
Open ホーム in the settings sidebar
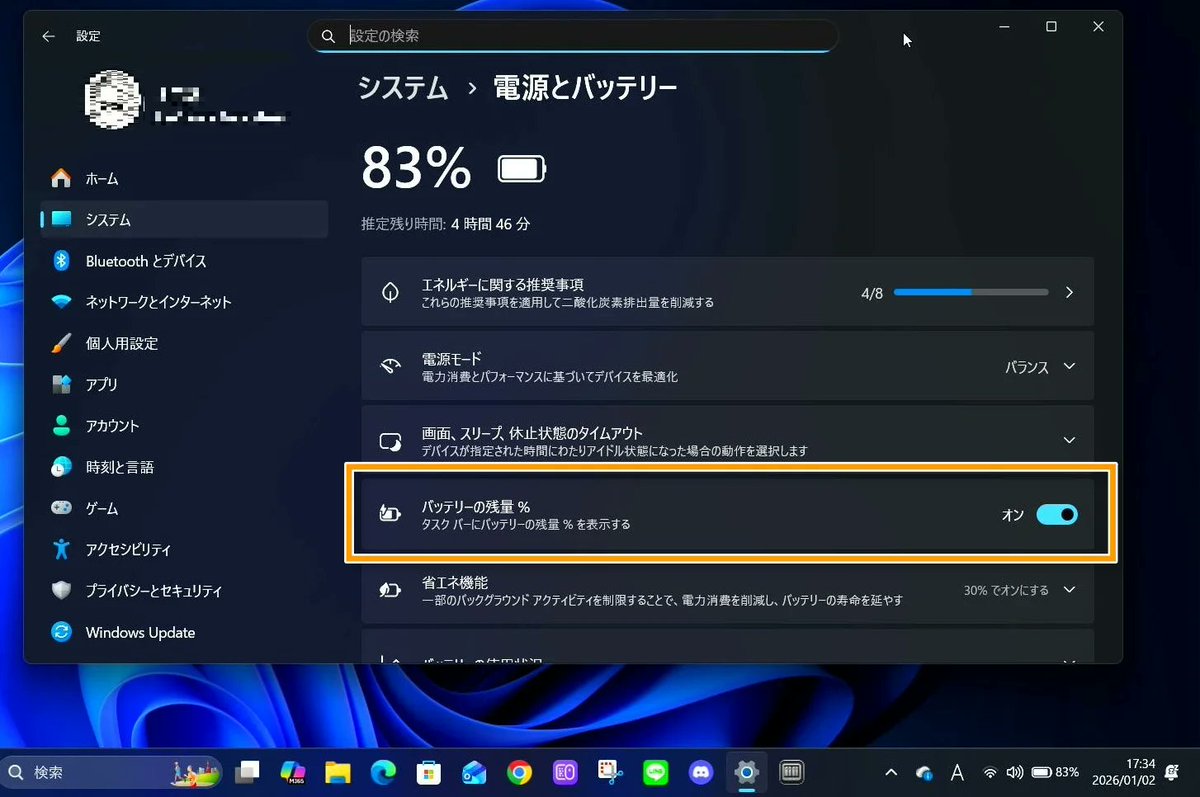(x=184, y=178)
